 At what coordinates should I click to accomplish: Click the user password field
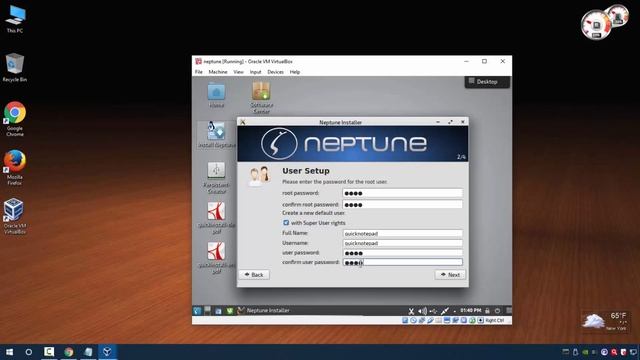[402, 253]
